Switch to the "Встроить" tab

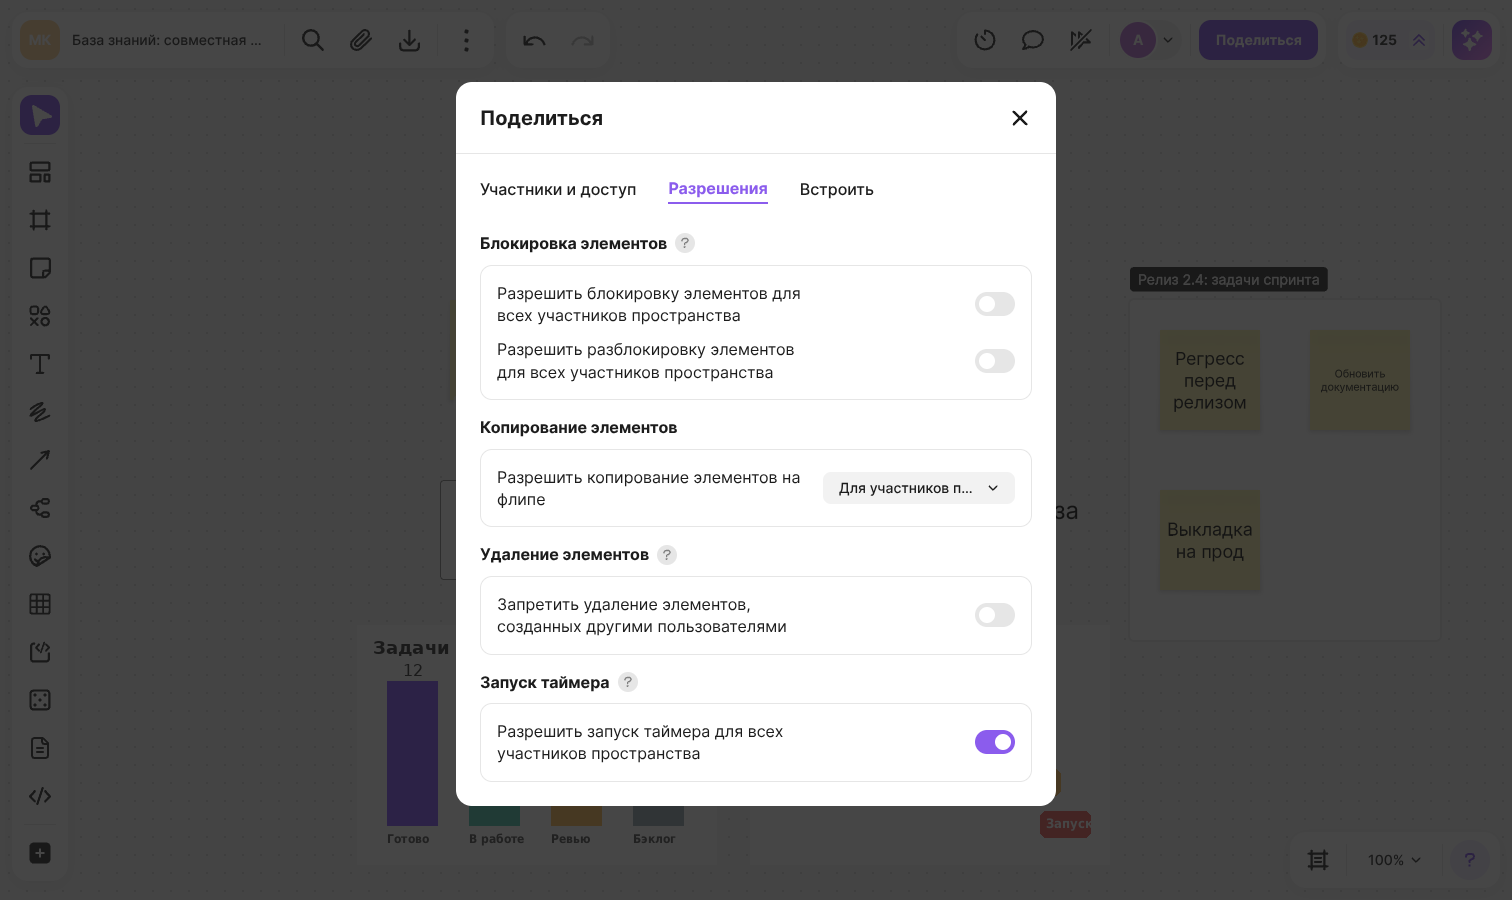(837, 189)
